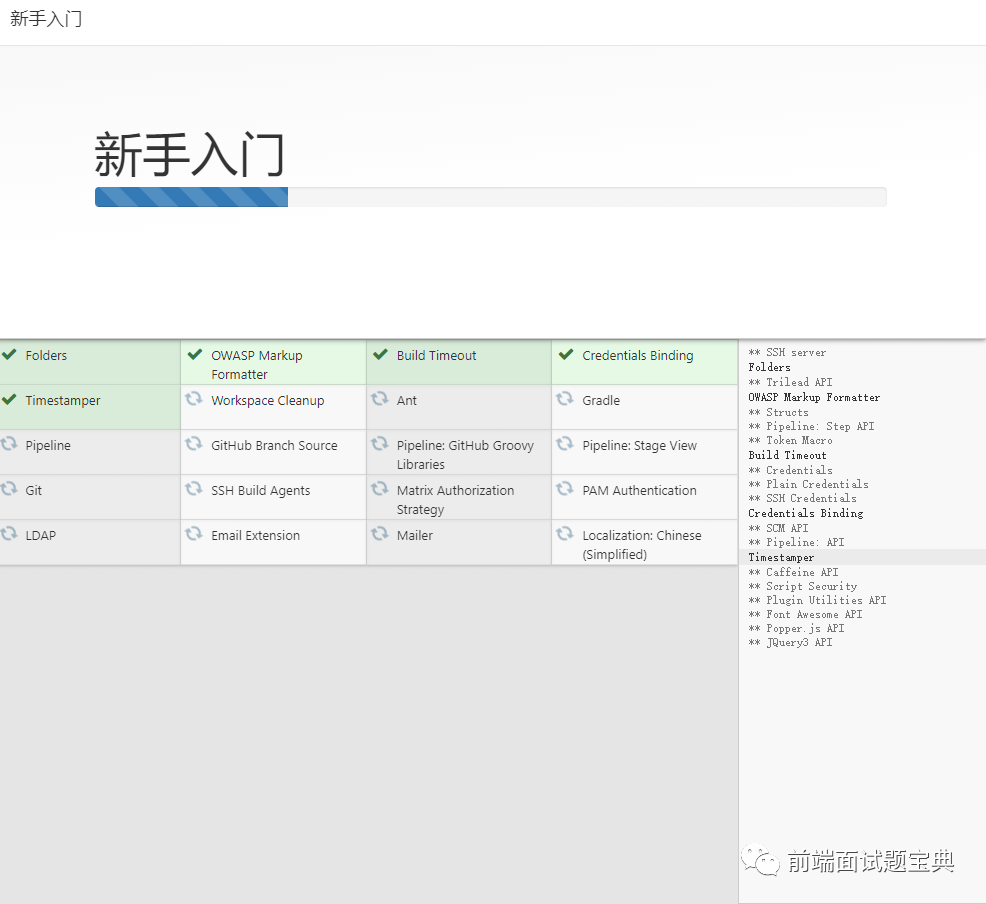Screen dimensions: 986x904
Task: Click the pending spinner icon beside Mailer
Action: [x=379, y=534]
